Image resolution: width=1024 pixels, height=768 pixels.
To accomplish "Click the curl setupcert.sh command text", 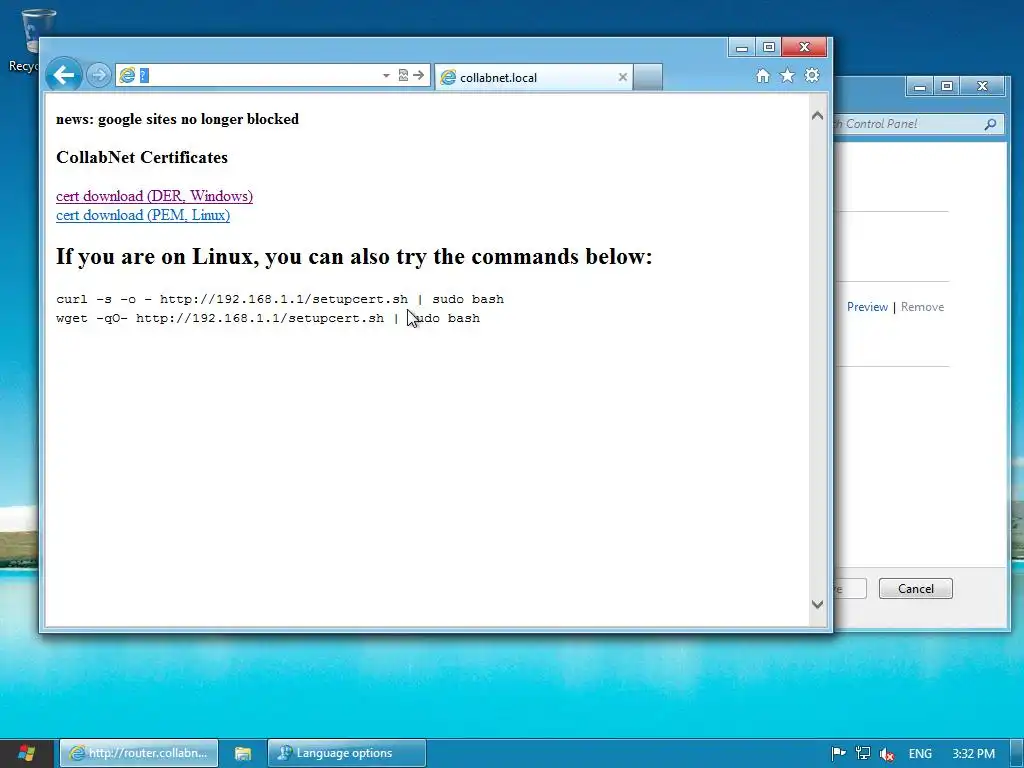I will pos(280,299).
